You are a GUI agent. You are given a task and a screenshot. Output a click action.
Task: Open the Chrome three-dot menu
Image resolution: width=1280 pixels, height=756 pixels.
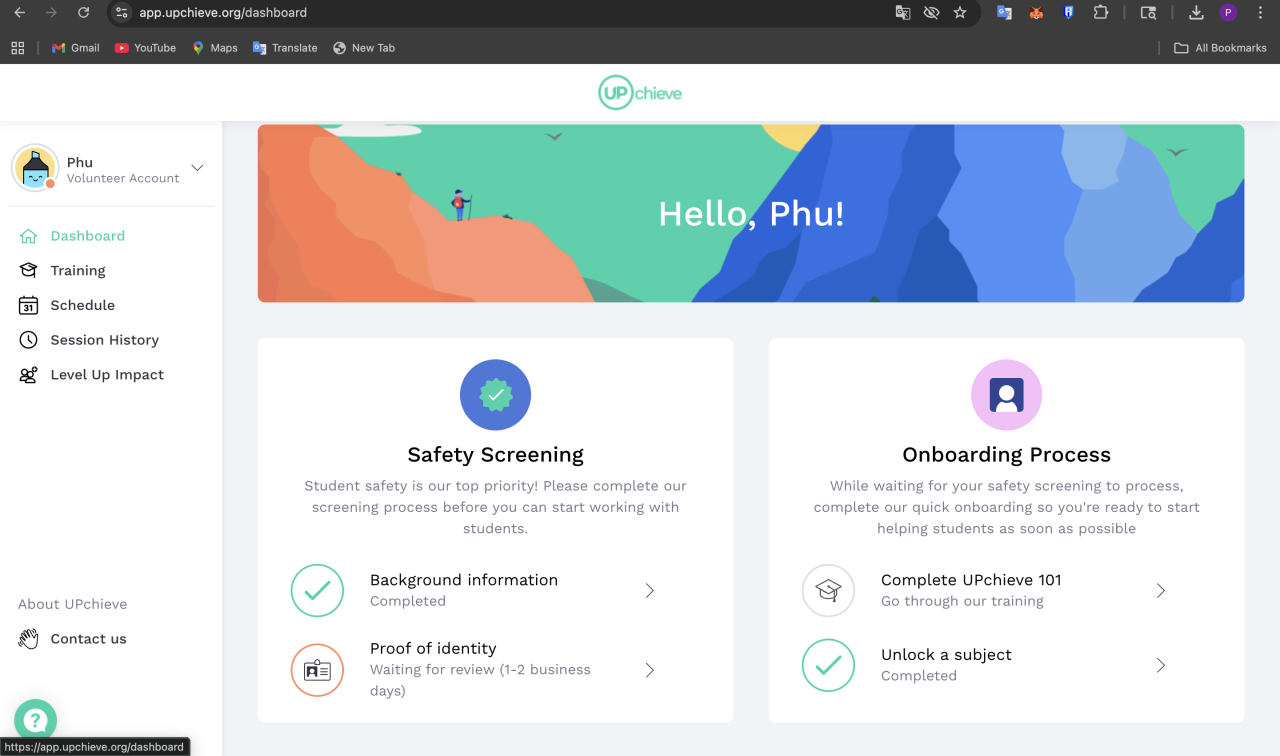coord(1260,13)
